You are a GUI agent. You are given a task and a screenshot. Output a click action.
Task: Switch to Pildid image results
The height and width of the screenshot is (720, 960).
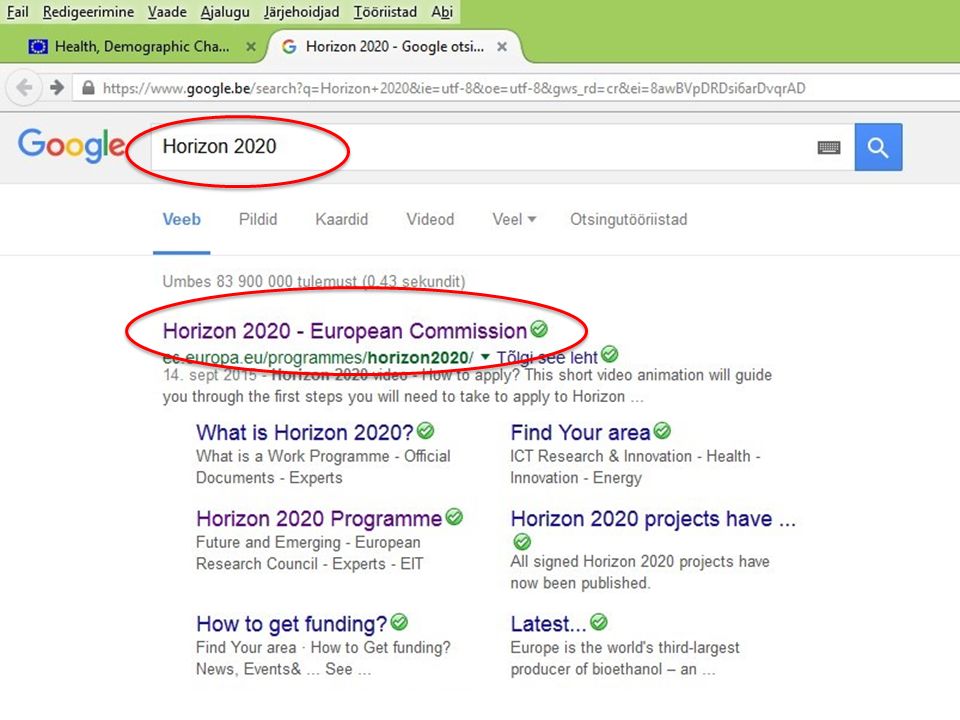(x=258, y=219)
